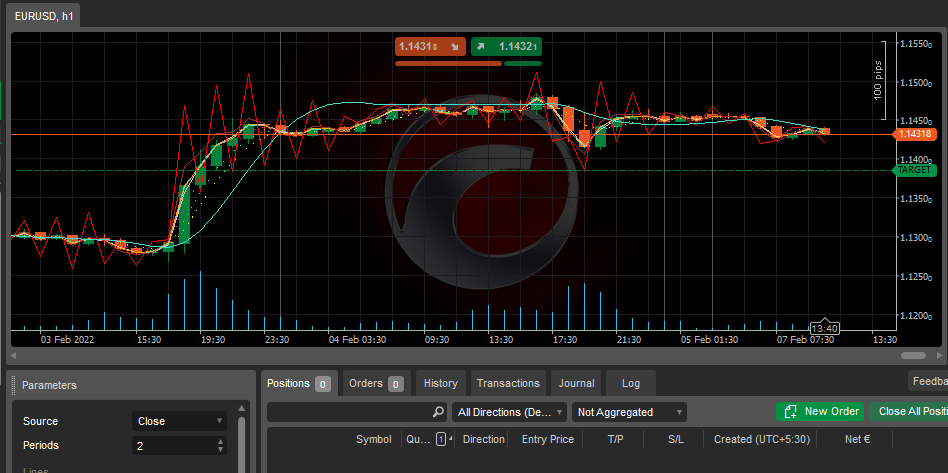Open the History tab

[x=441, y=383]
